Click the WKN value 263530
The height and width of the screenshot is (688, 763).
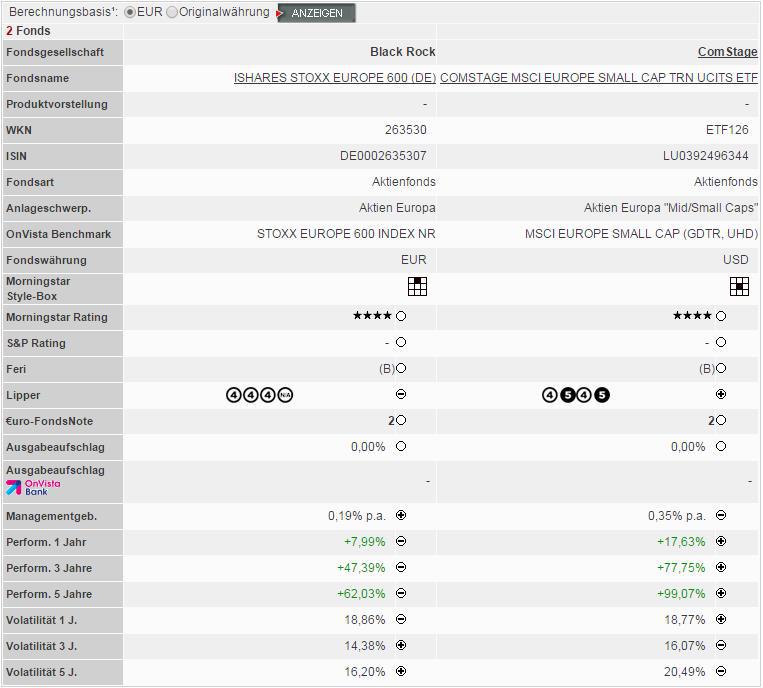405,130
